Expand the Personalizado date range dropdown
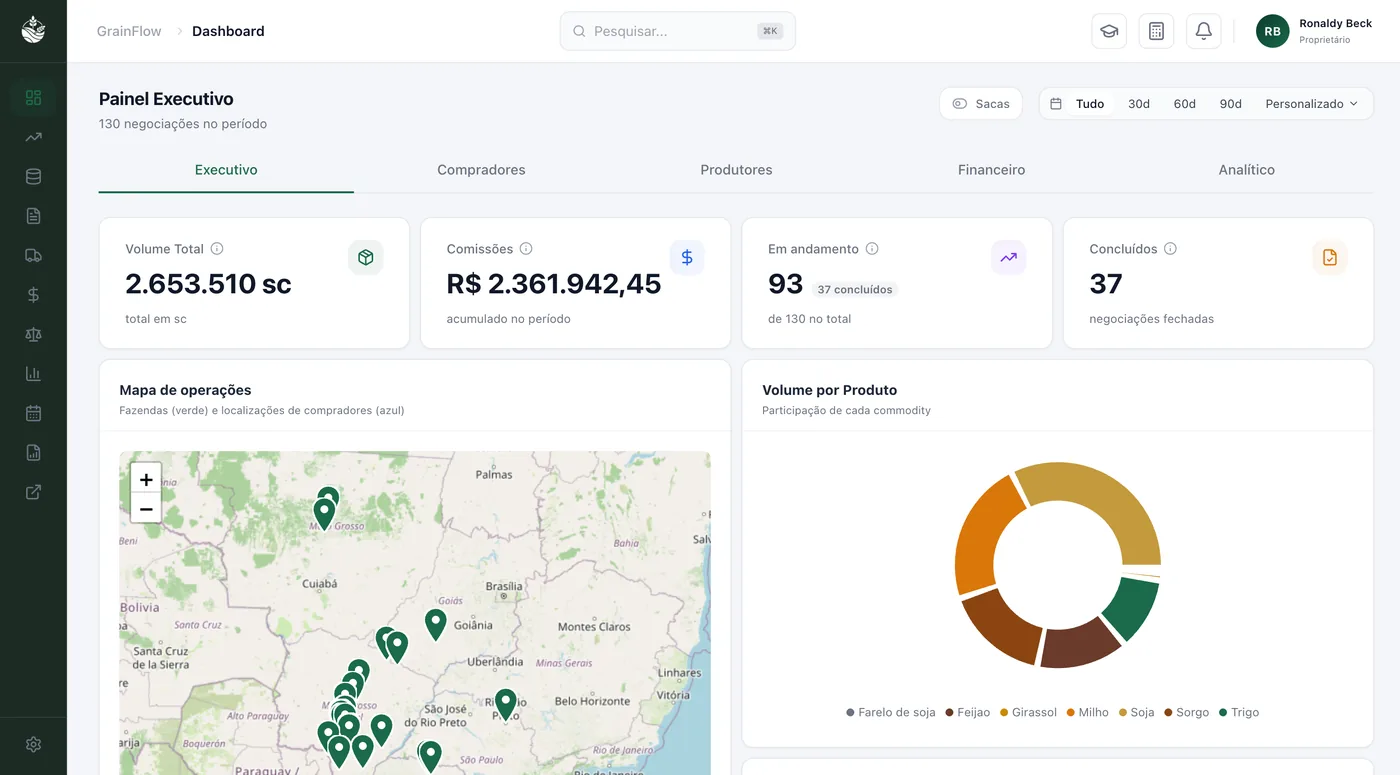The height and width of the screenshot is (775, 1400). point(1312,104)
